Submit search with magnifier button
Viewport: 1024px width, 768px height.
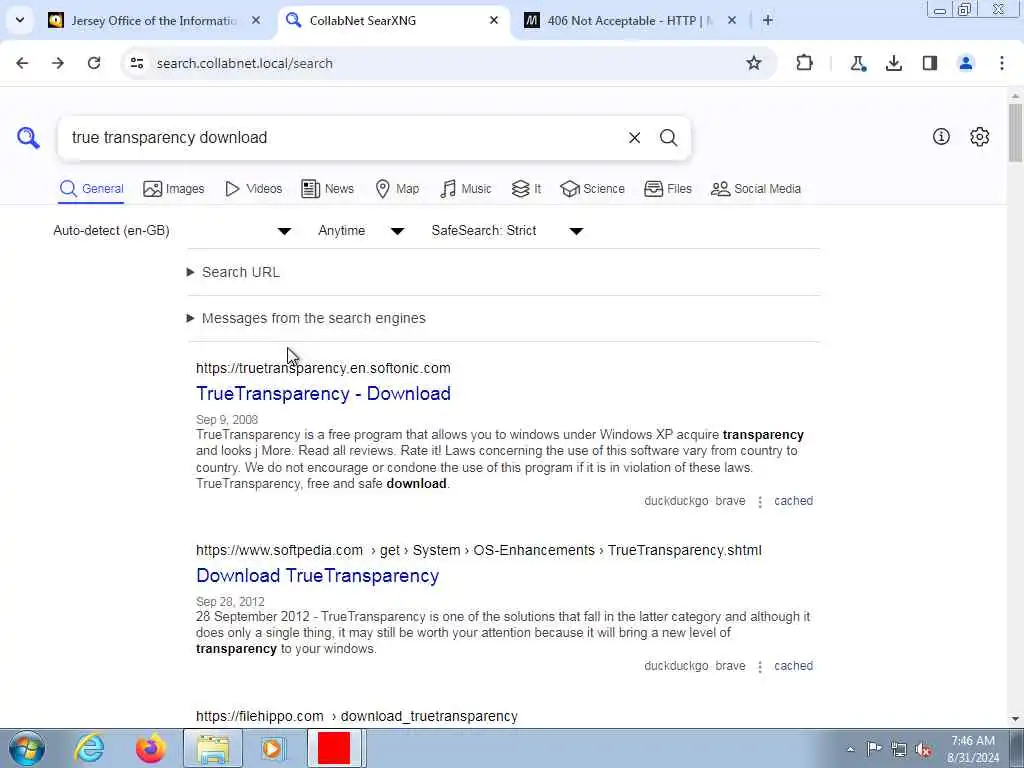coord(668,138)
